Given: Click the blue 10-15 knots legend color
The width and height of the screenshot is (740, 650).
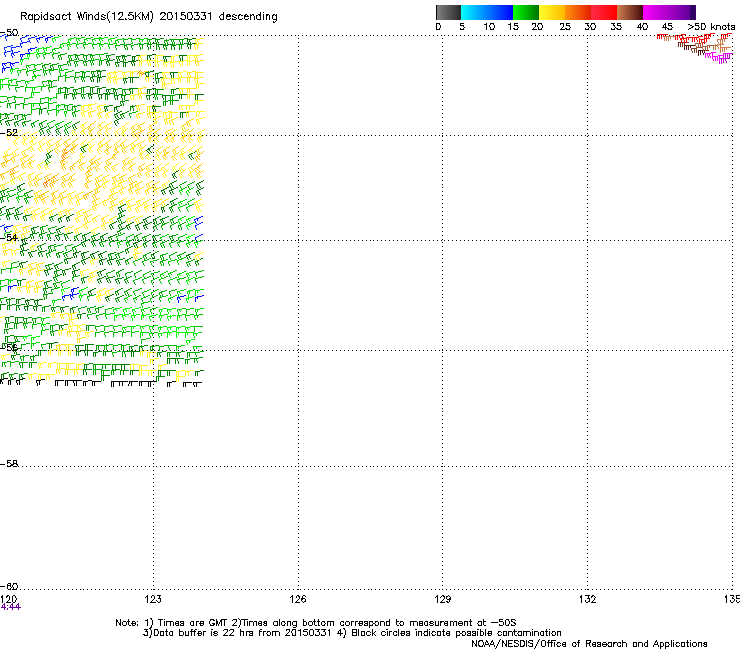Looking at the screenshot, I should [x=500, y=12].
